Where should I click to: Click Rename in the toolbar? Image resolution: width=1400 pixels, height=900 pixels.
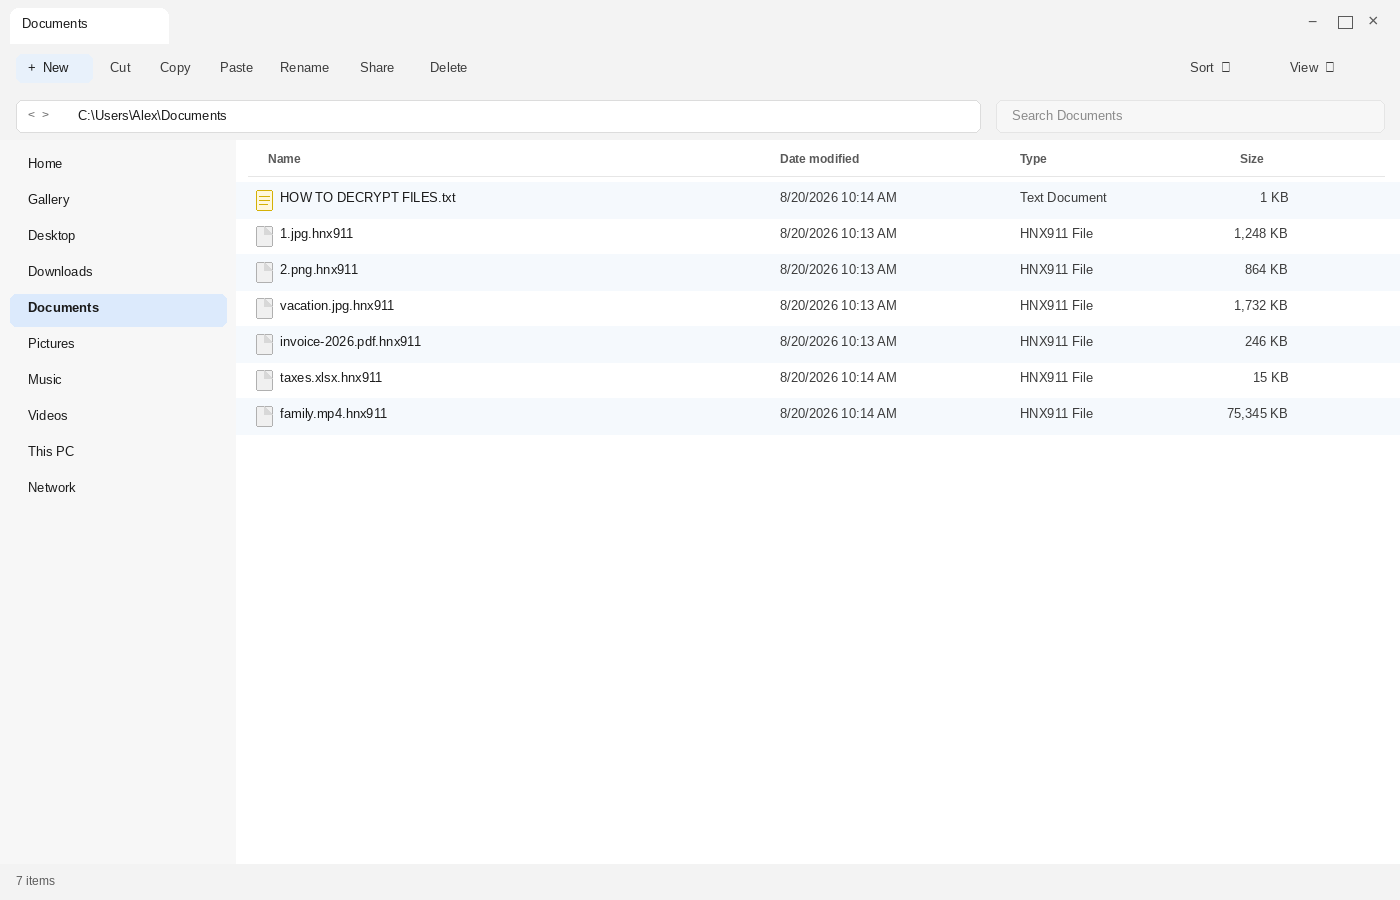point(304,68)
